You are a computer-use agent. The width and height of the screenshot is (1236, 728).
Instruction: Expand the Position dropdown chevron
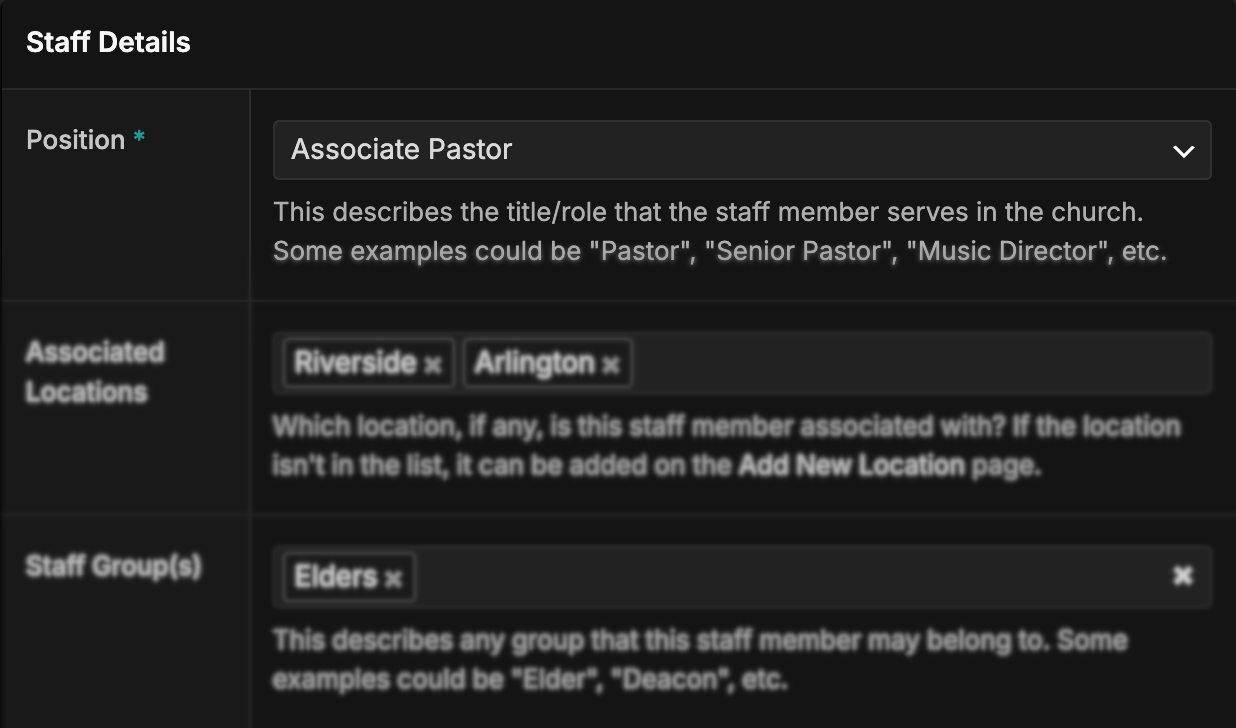pyautogui.click(x=1183, y=151)
